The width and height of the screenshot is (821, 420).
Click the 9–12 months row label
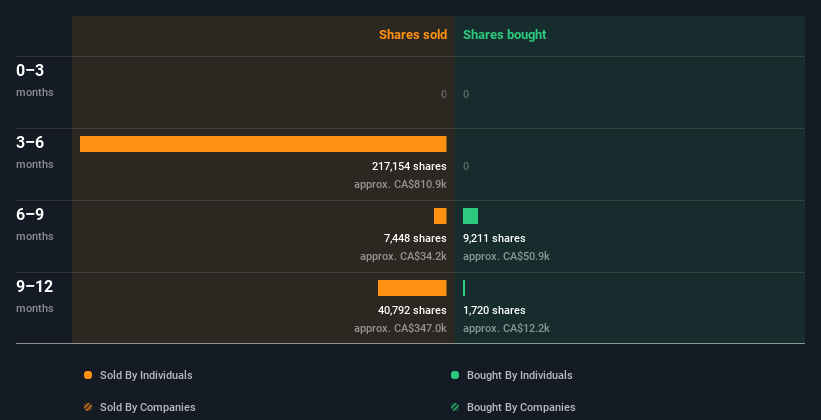(x=35, y=296)
